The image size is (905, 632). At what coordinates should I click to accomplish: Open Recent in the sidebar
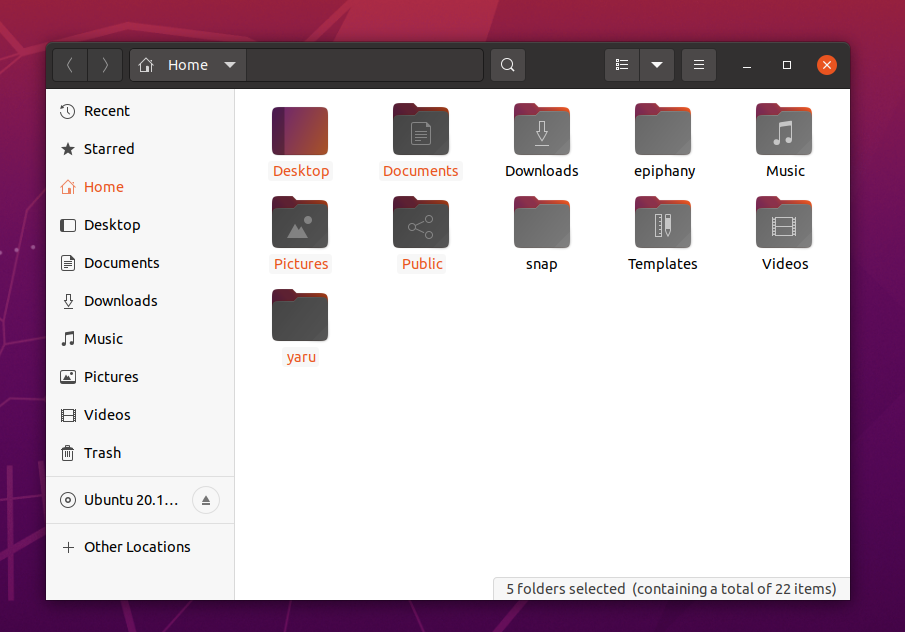[x=140, y=111]
